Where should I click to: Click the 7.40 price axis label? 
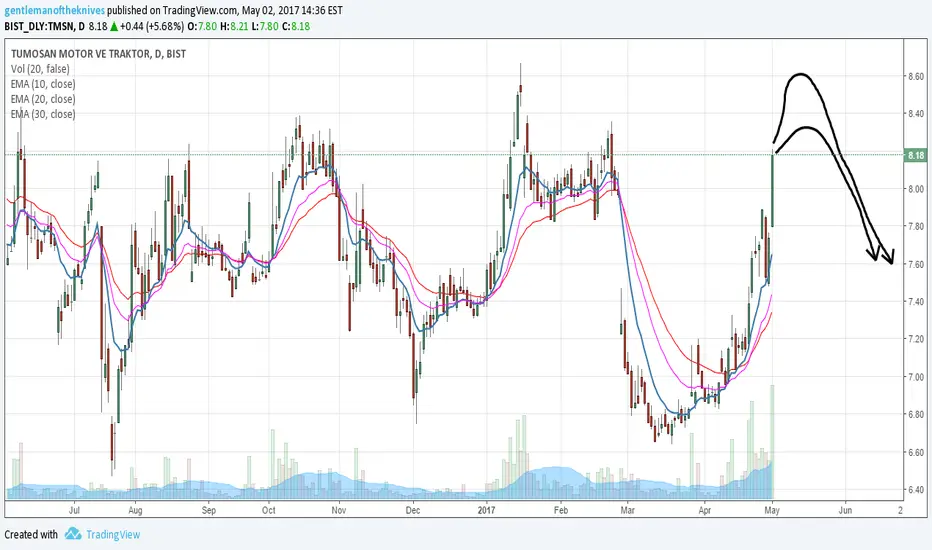click(x=915, y=301)
